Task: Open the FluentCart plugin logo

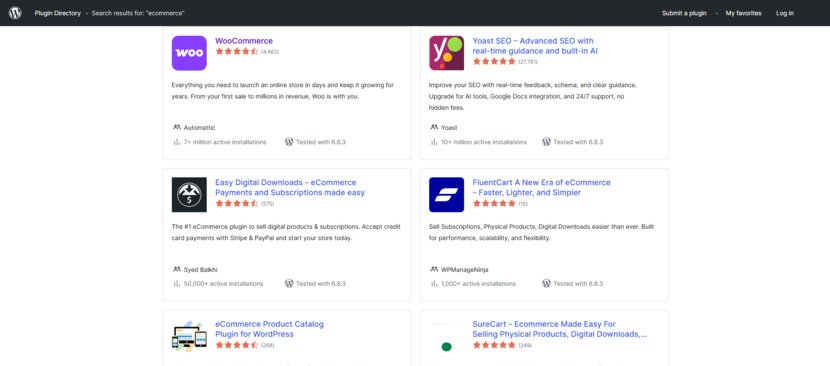Action: (x=446, y=194)
